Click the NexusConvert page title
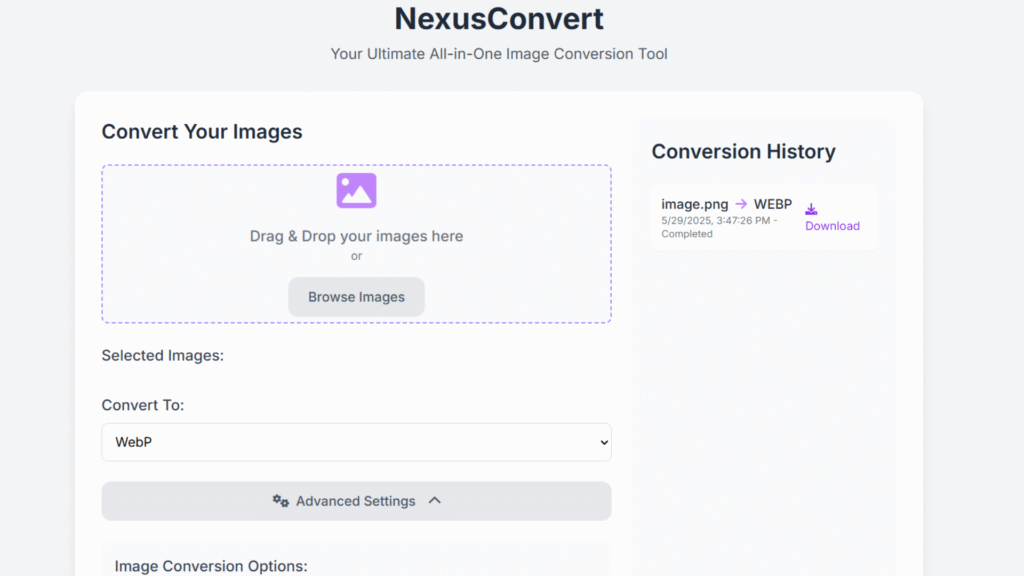1024x576 pixels. tap(499, 18)
